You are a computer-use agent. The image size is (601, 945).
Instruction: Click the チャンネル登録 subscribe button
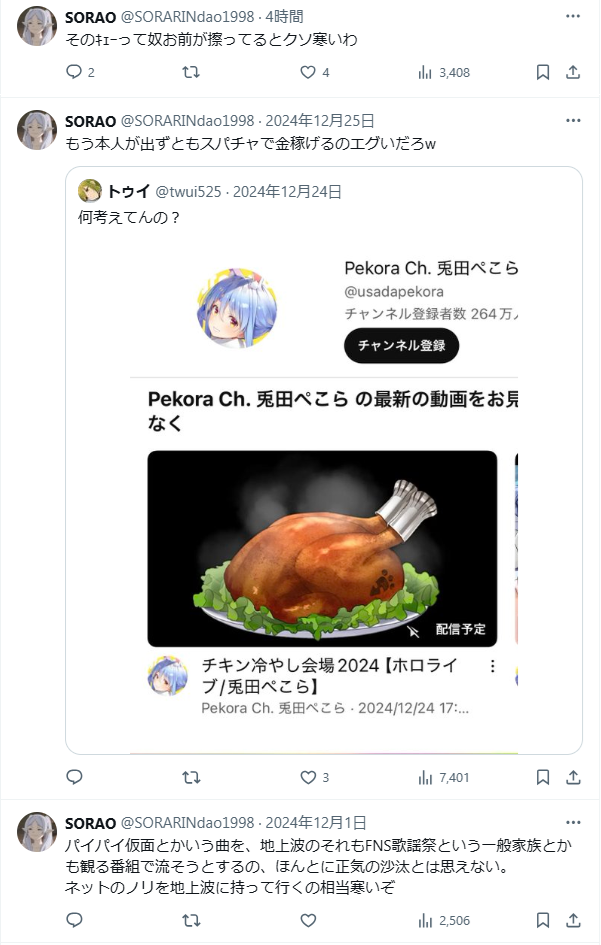(x=401, y=345)
